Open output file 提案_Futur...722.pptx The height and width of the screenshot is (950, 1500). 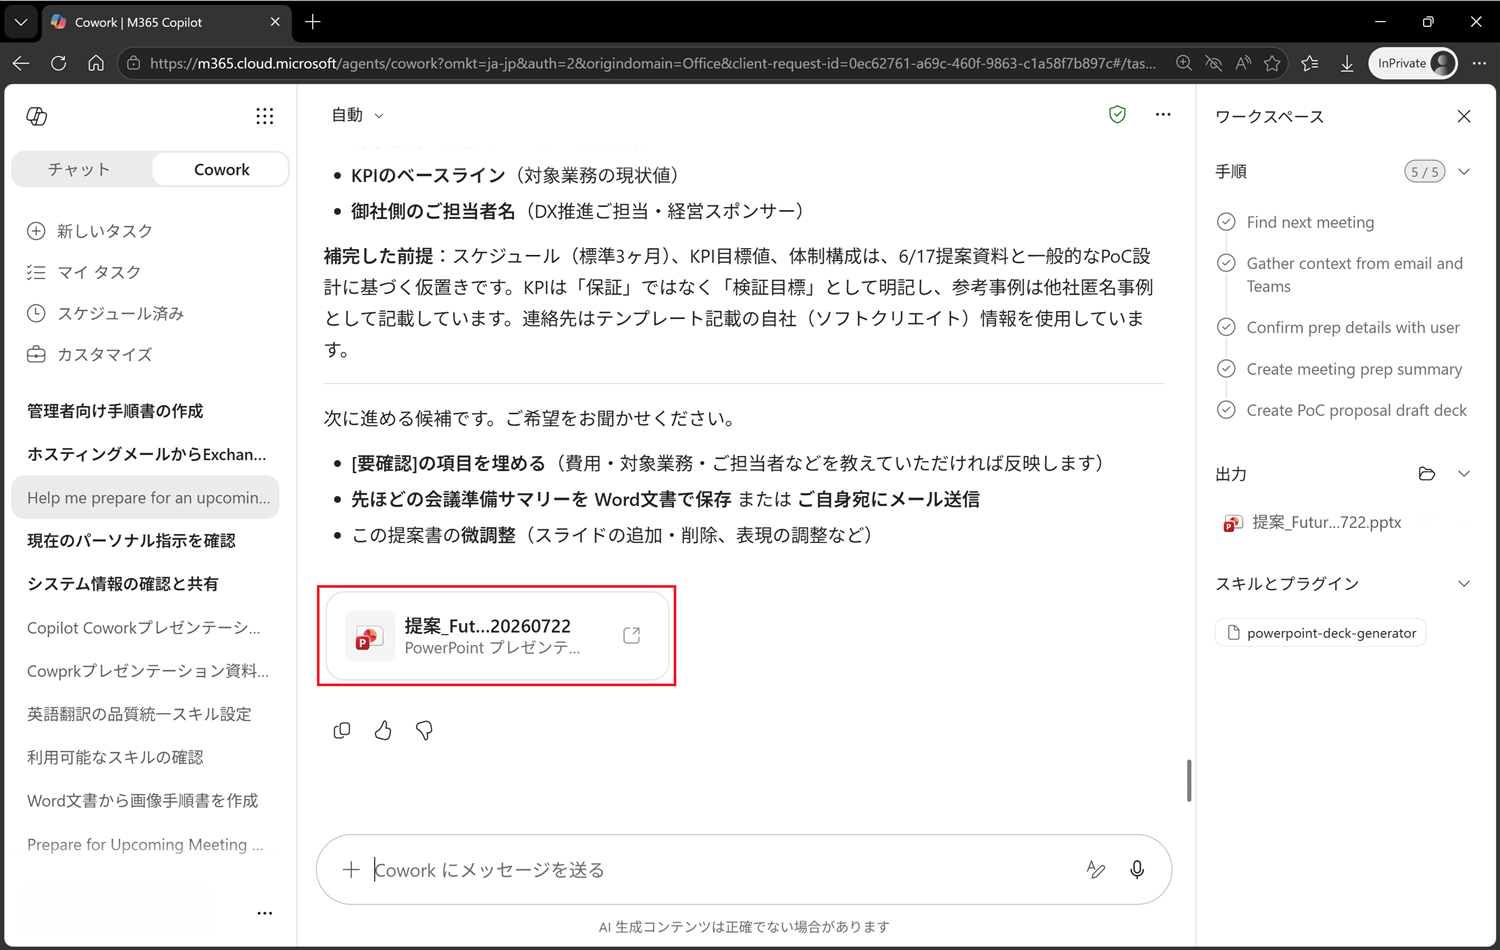coord(1313,522)
